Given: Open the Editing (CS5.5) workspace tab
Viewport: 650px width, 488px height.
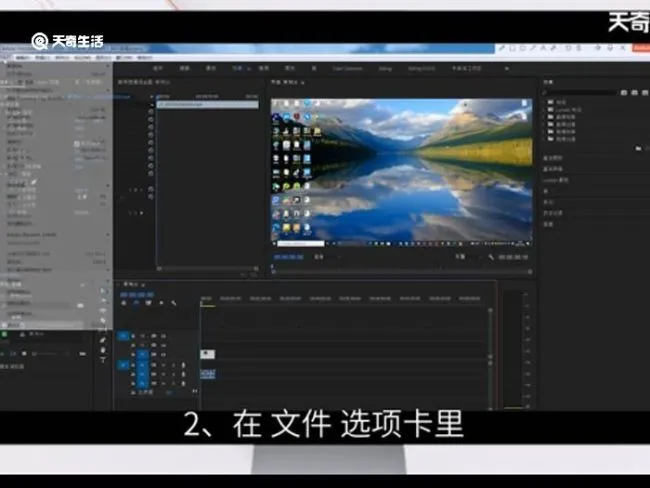Looking at the screenshot, I should pyautogui.click(x=422, y=68).
